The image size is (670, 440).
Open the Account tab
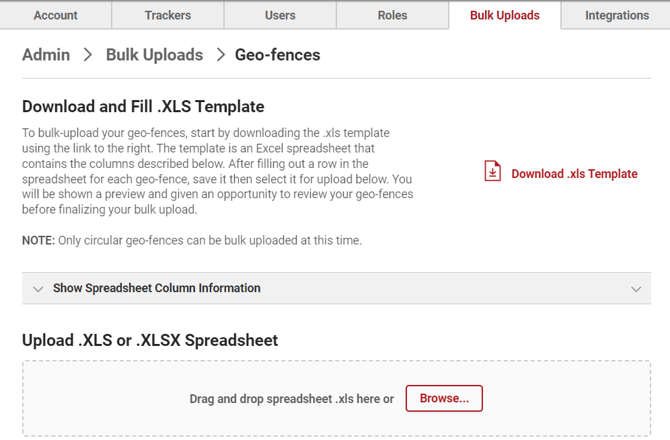point(56,15)
